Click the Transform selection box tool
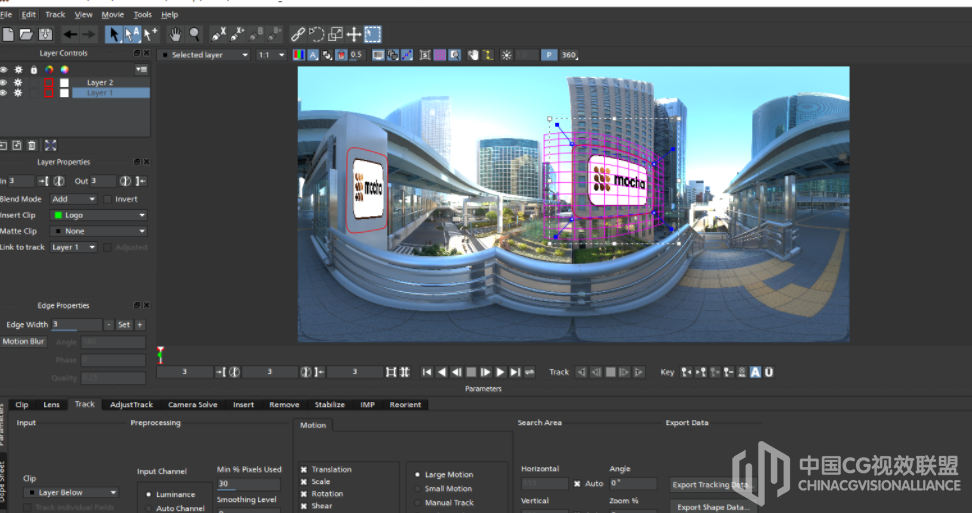Screen dimensions: 972x513 coord(373,34)
